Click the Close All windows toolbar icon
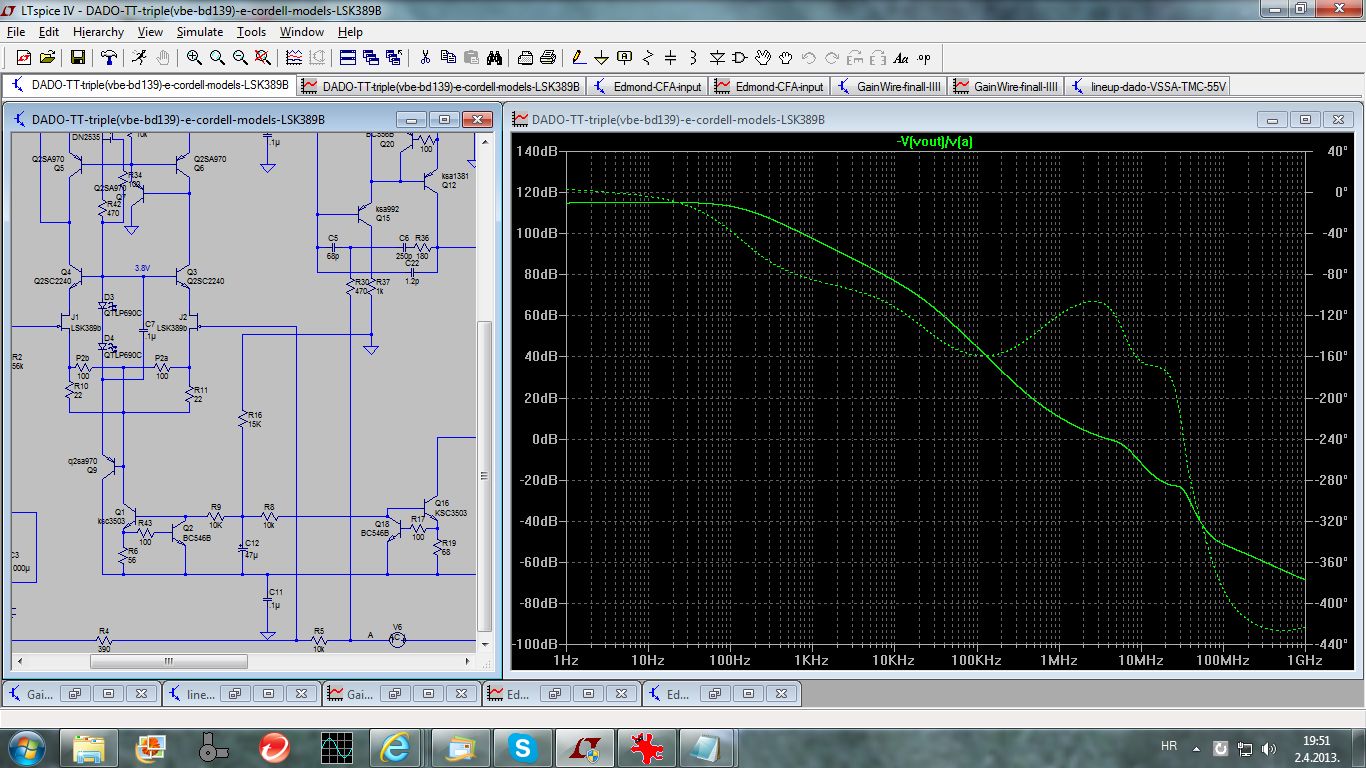 [394, 58]
